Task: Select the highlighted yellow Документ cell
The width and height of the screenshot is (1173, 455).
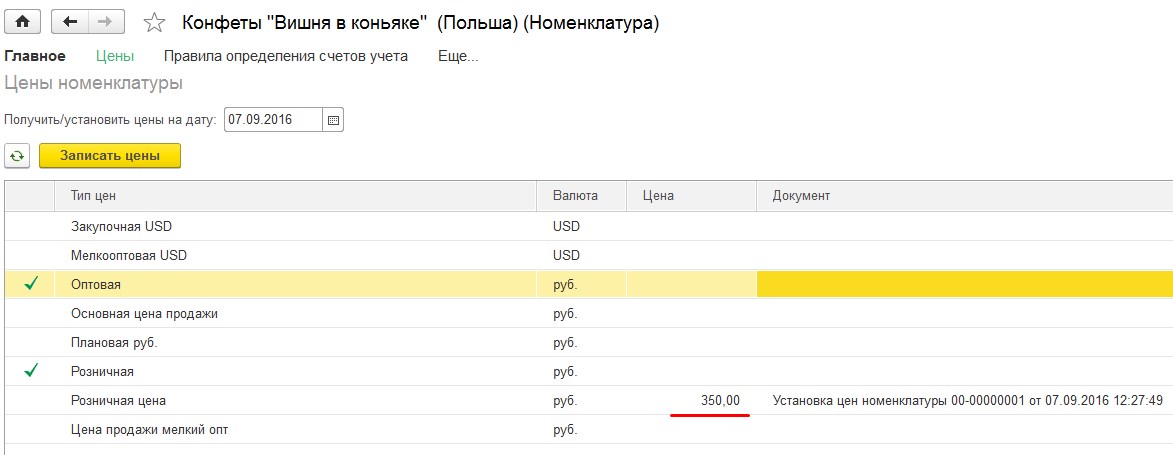Action: pos(963,284)
